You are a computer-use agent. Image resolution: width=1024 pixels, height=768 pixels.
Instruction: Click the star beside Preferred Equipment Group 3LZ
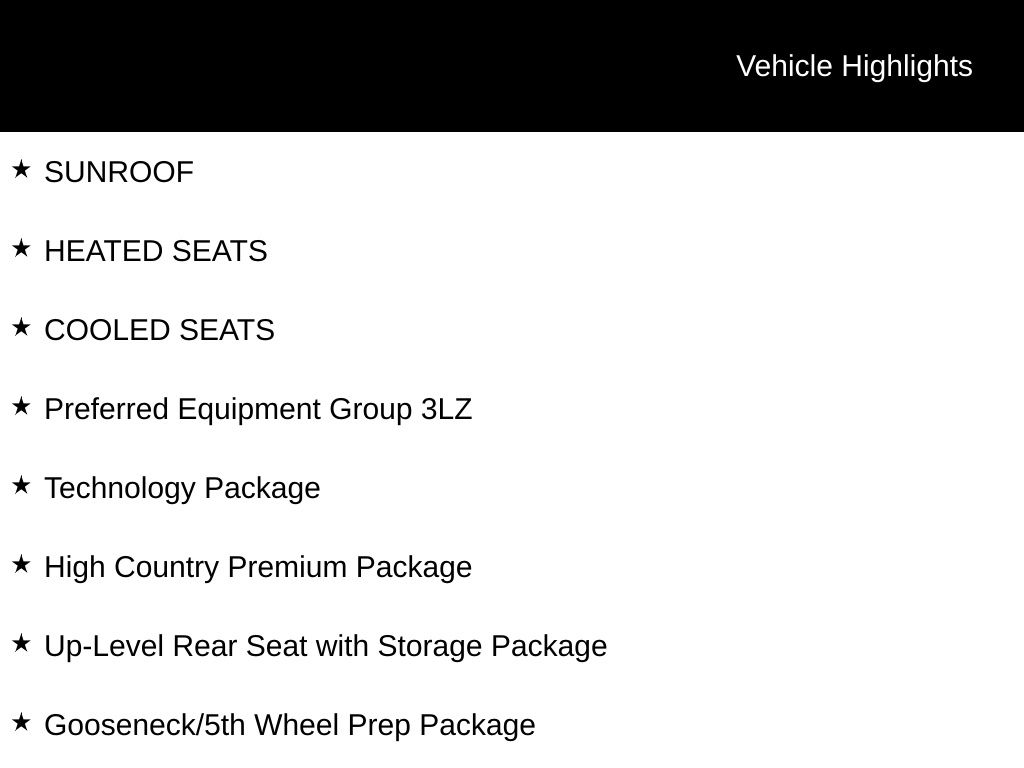pos(22,406)
